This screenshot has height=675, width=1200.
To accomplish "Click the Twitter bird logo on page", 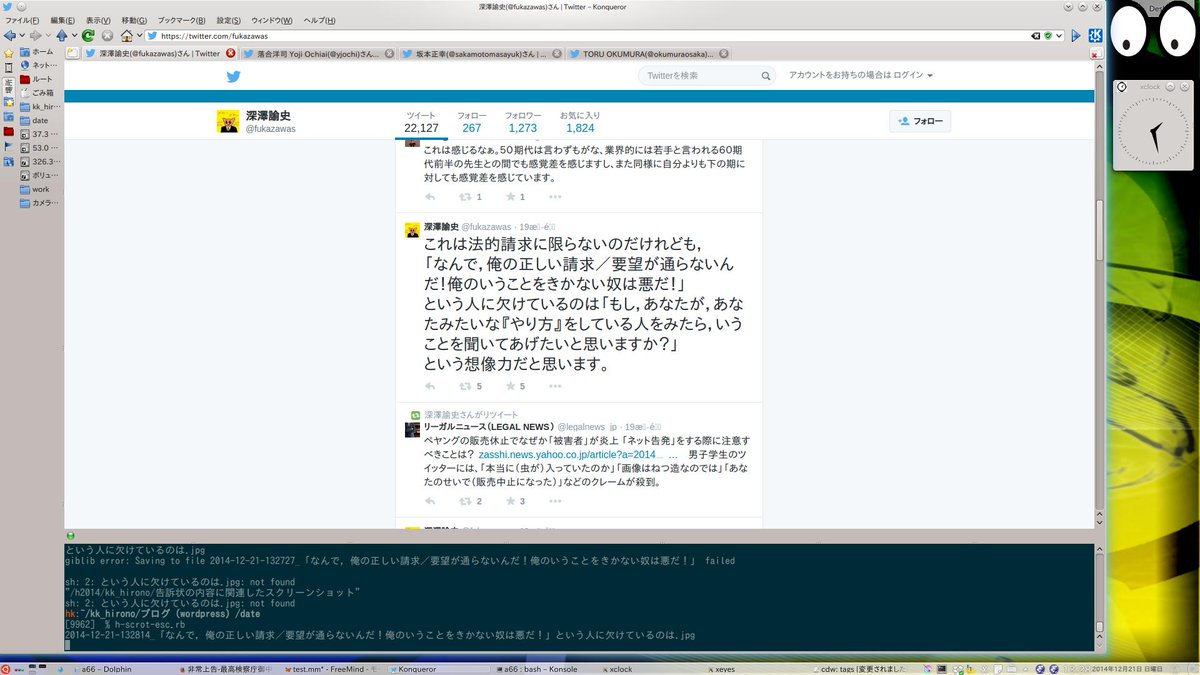I will click(233, 77).
